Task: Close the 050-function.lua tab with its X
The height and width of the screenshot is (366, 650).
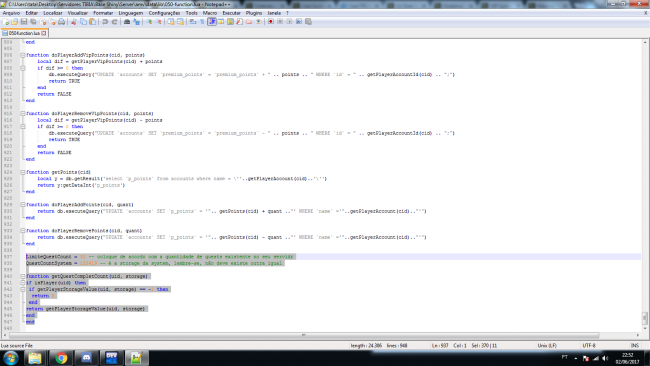Action: (44, 33)
